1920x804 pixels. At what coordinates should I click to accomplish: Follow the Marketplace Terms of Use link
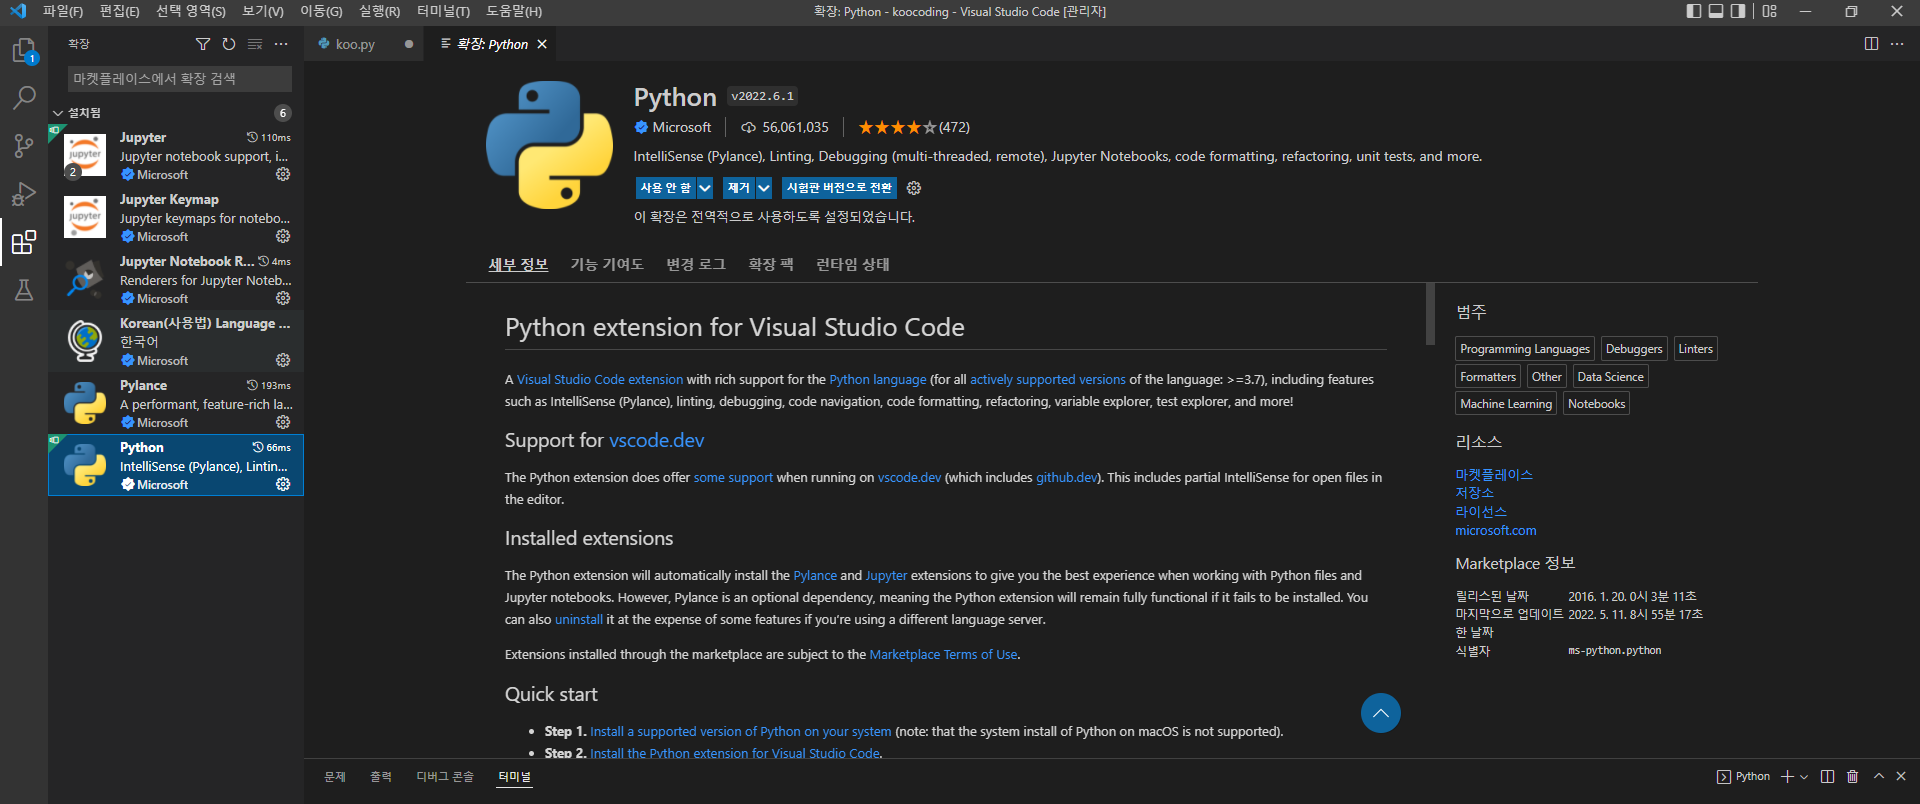tap(943, 655)
